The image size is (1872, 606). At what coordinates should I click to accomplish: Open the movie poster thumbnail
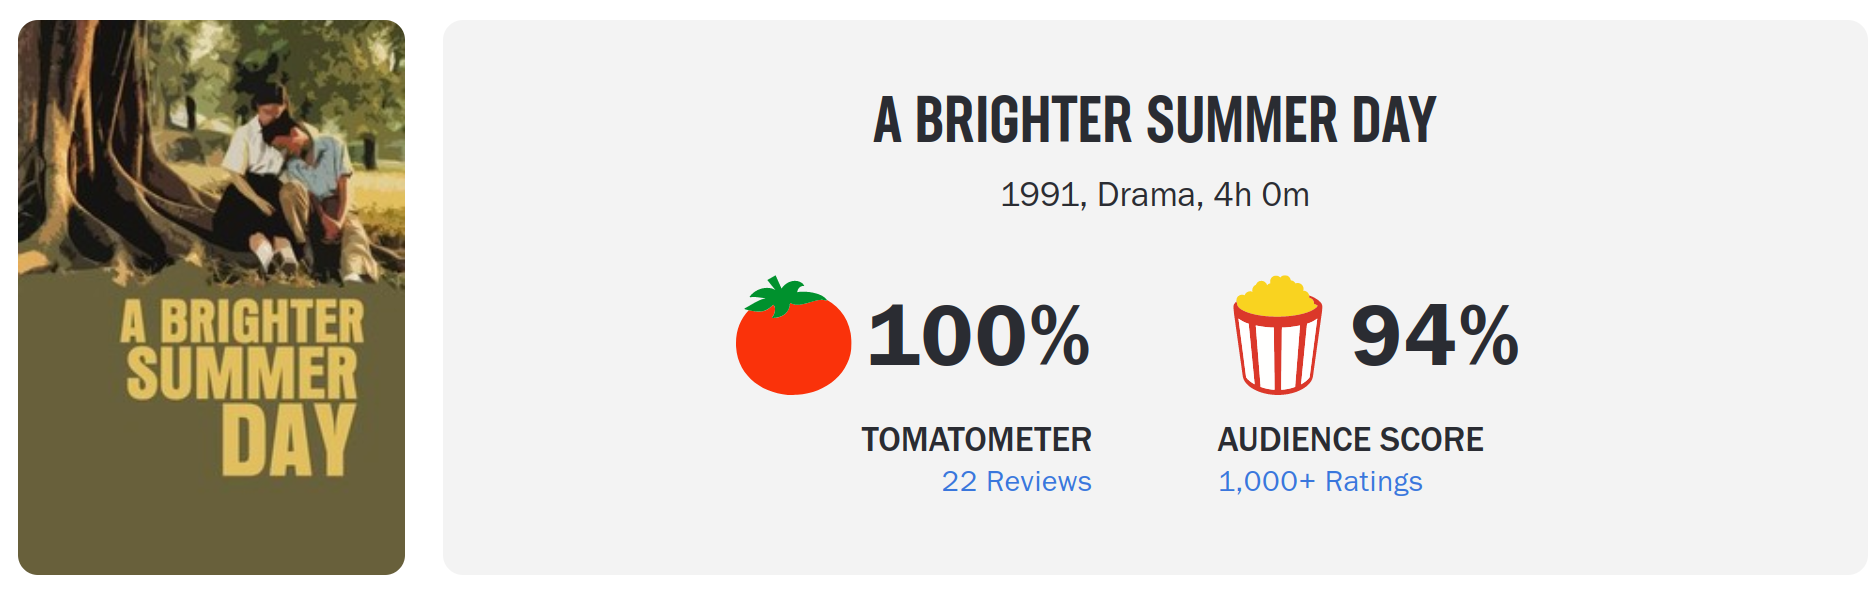[211, 297]
